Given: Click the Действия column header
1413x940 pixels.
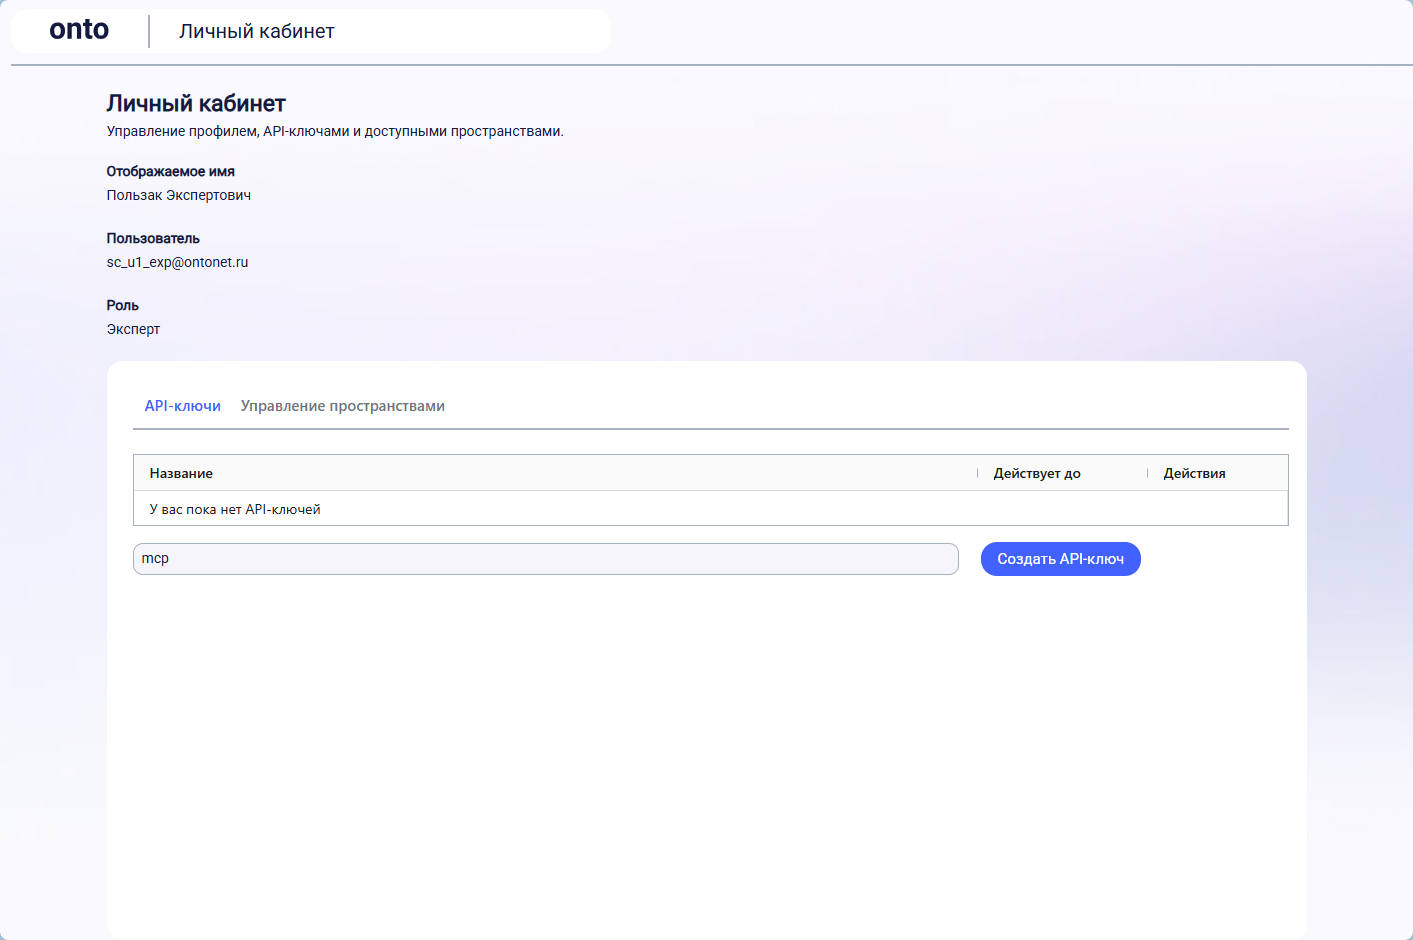Looking at the screenshot, I should pyautogui.click(x=1194, y=473).
